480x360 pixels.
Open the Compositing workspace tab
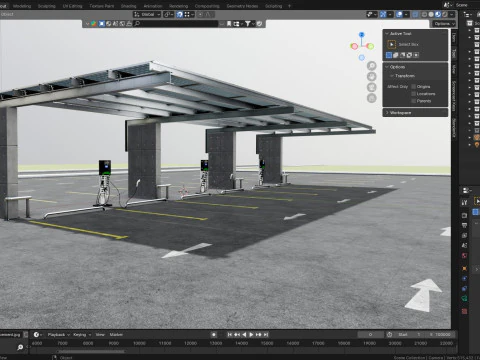(x=207, y=6)
